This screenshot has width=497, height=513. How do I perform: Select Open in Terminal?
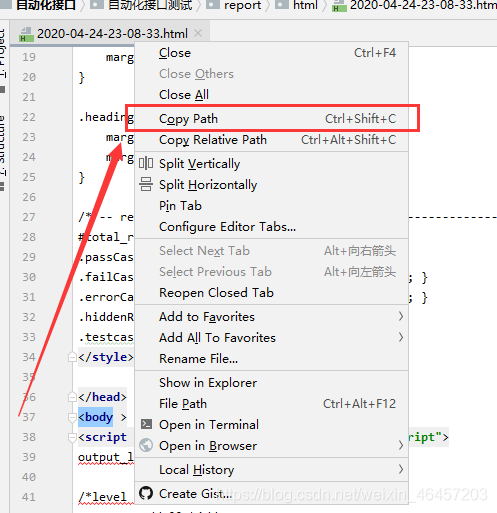pos(271,425)
